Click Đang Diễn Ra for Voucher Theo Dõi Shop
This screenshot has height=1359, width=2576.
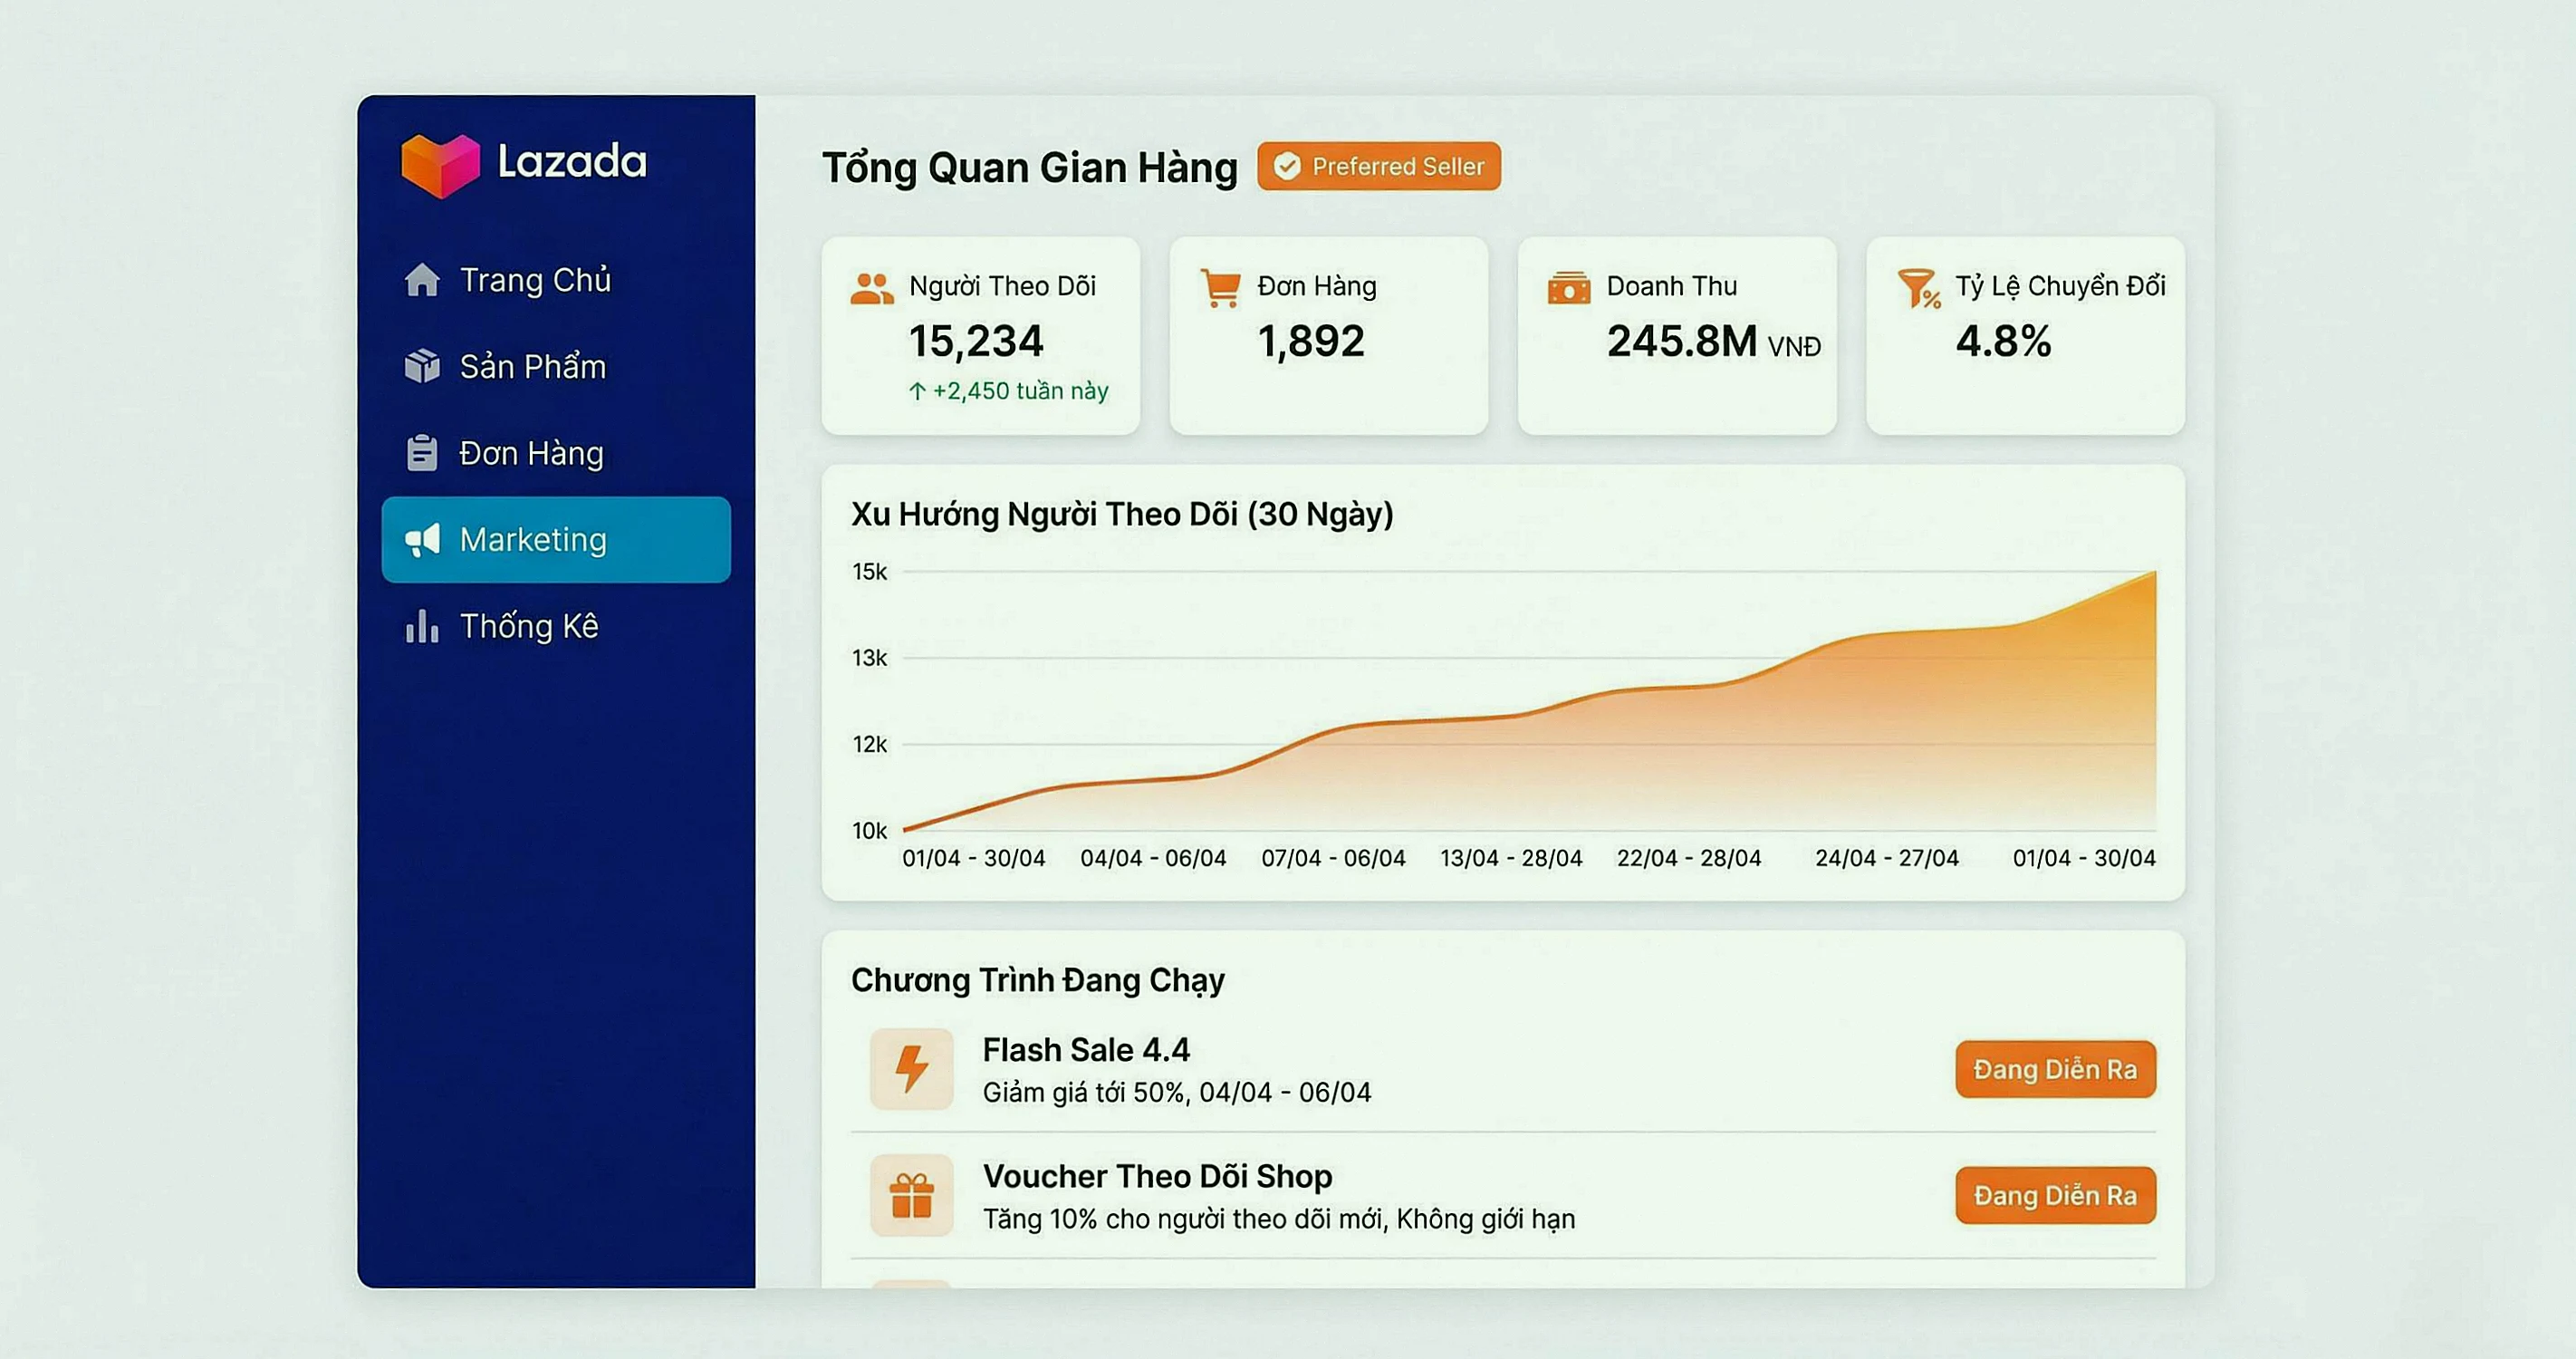(2055, 1195)
